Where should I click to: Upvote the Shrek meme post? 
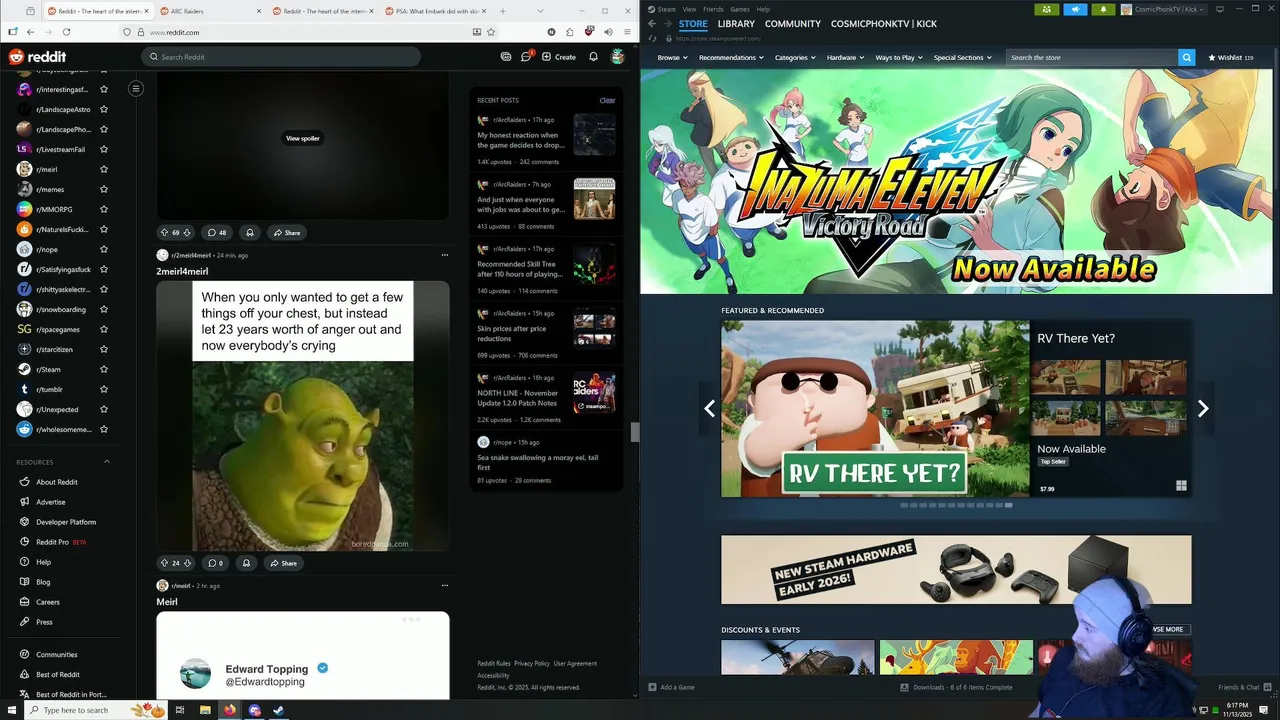(165, 563)
